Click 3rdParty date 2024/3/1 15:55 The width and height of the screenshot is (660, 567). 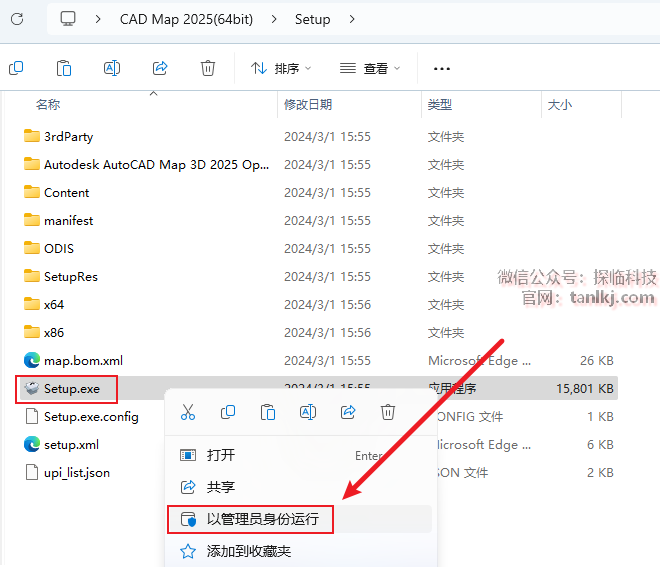click(x=327, y=136)
